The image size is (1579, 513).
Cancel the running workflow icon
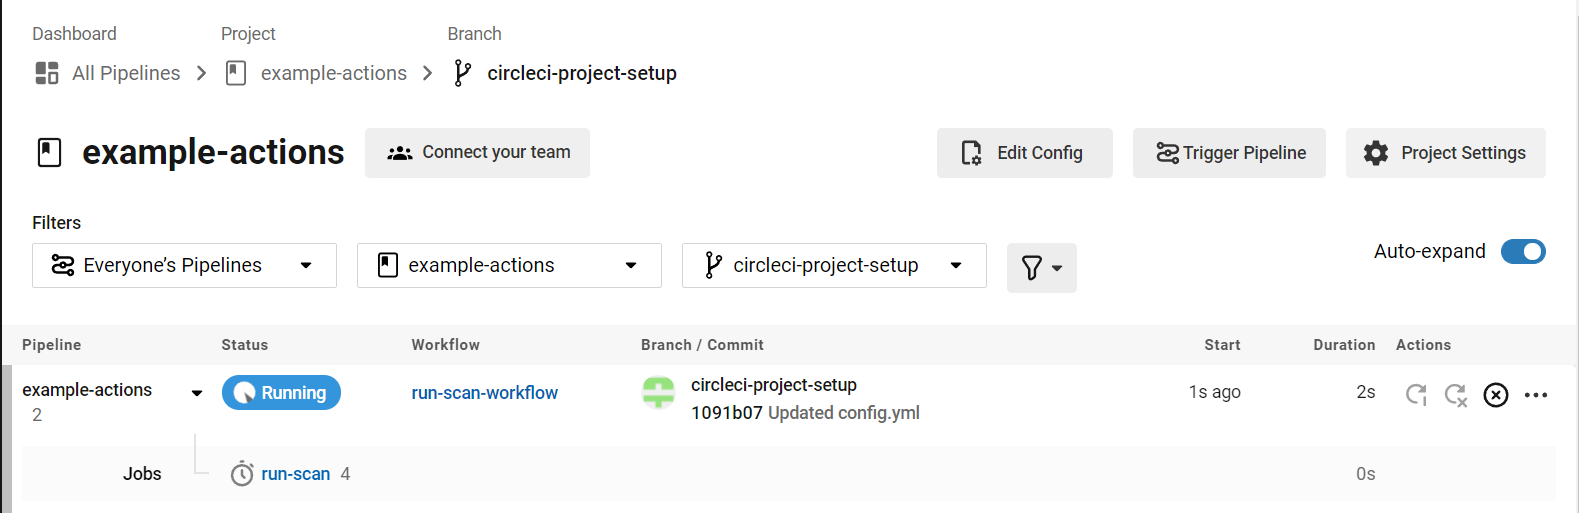1496,395
